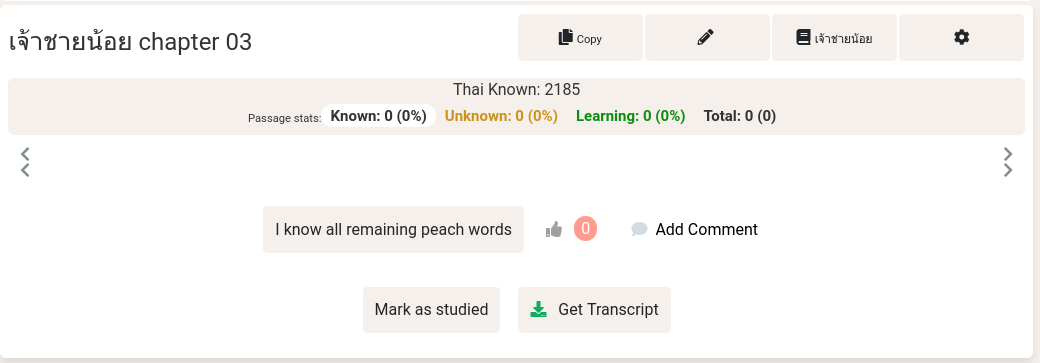Click the green download transcript icon
This screenshot has height=363, width=1040.
coord(539,309)
